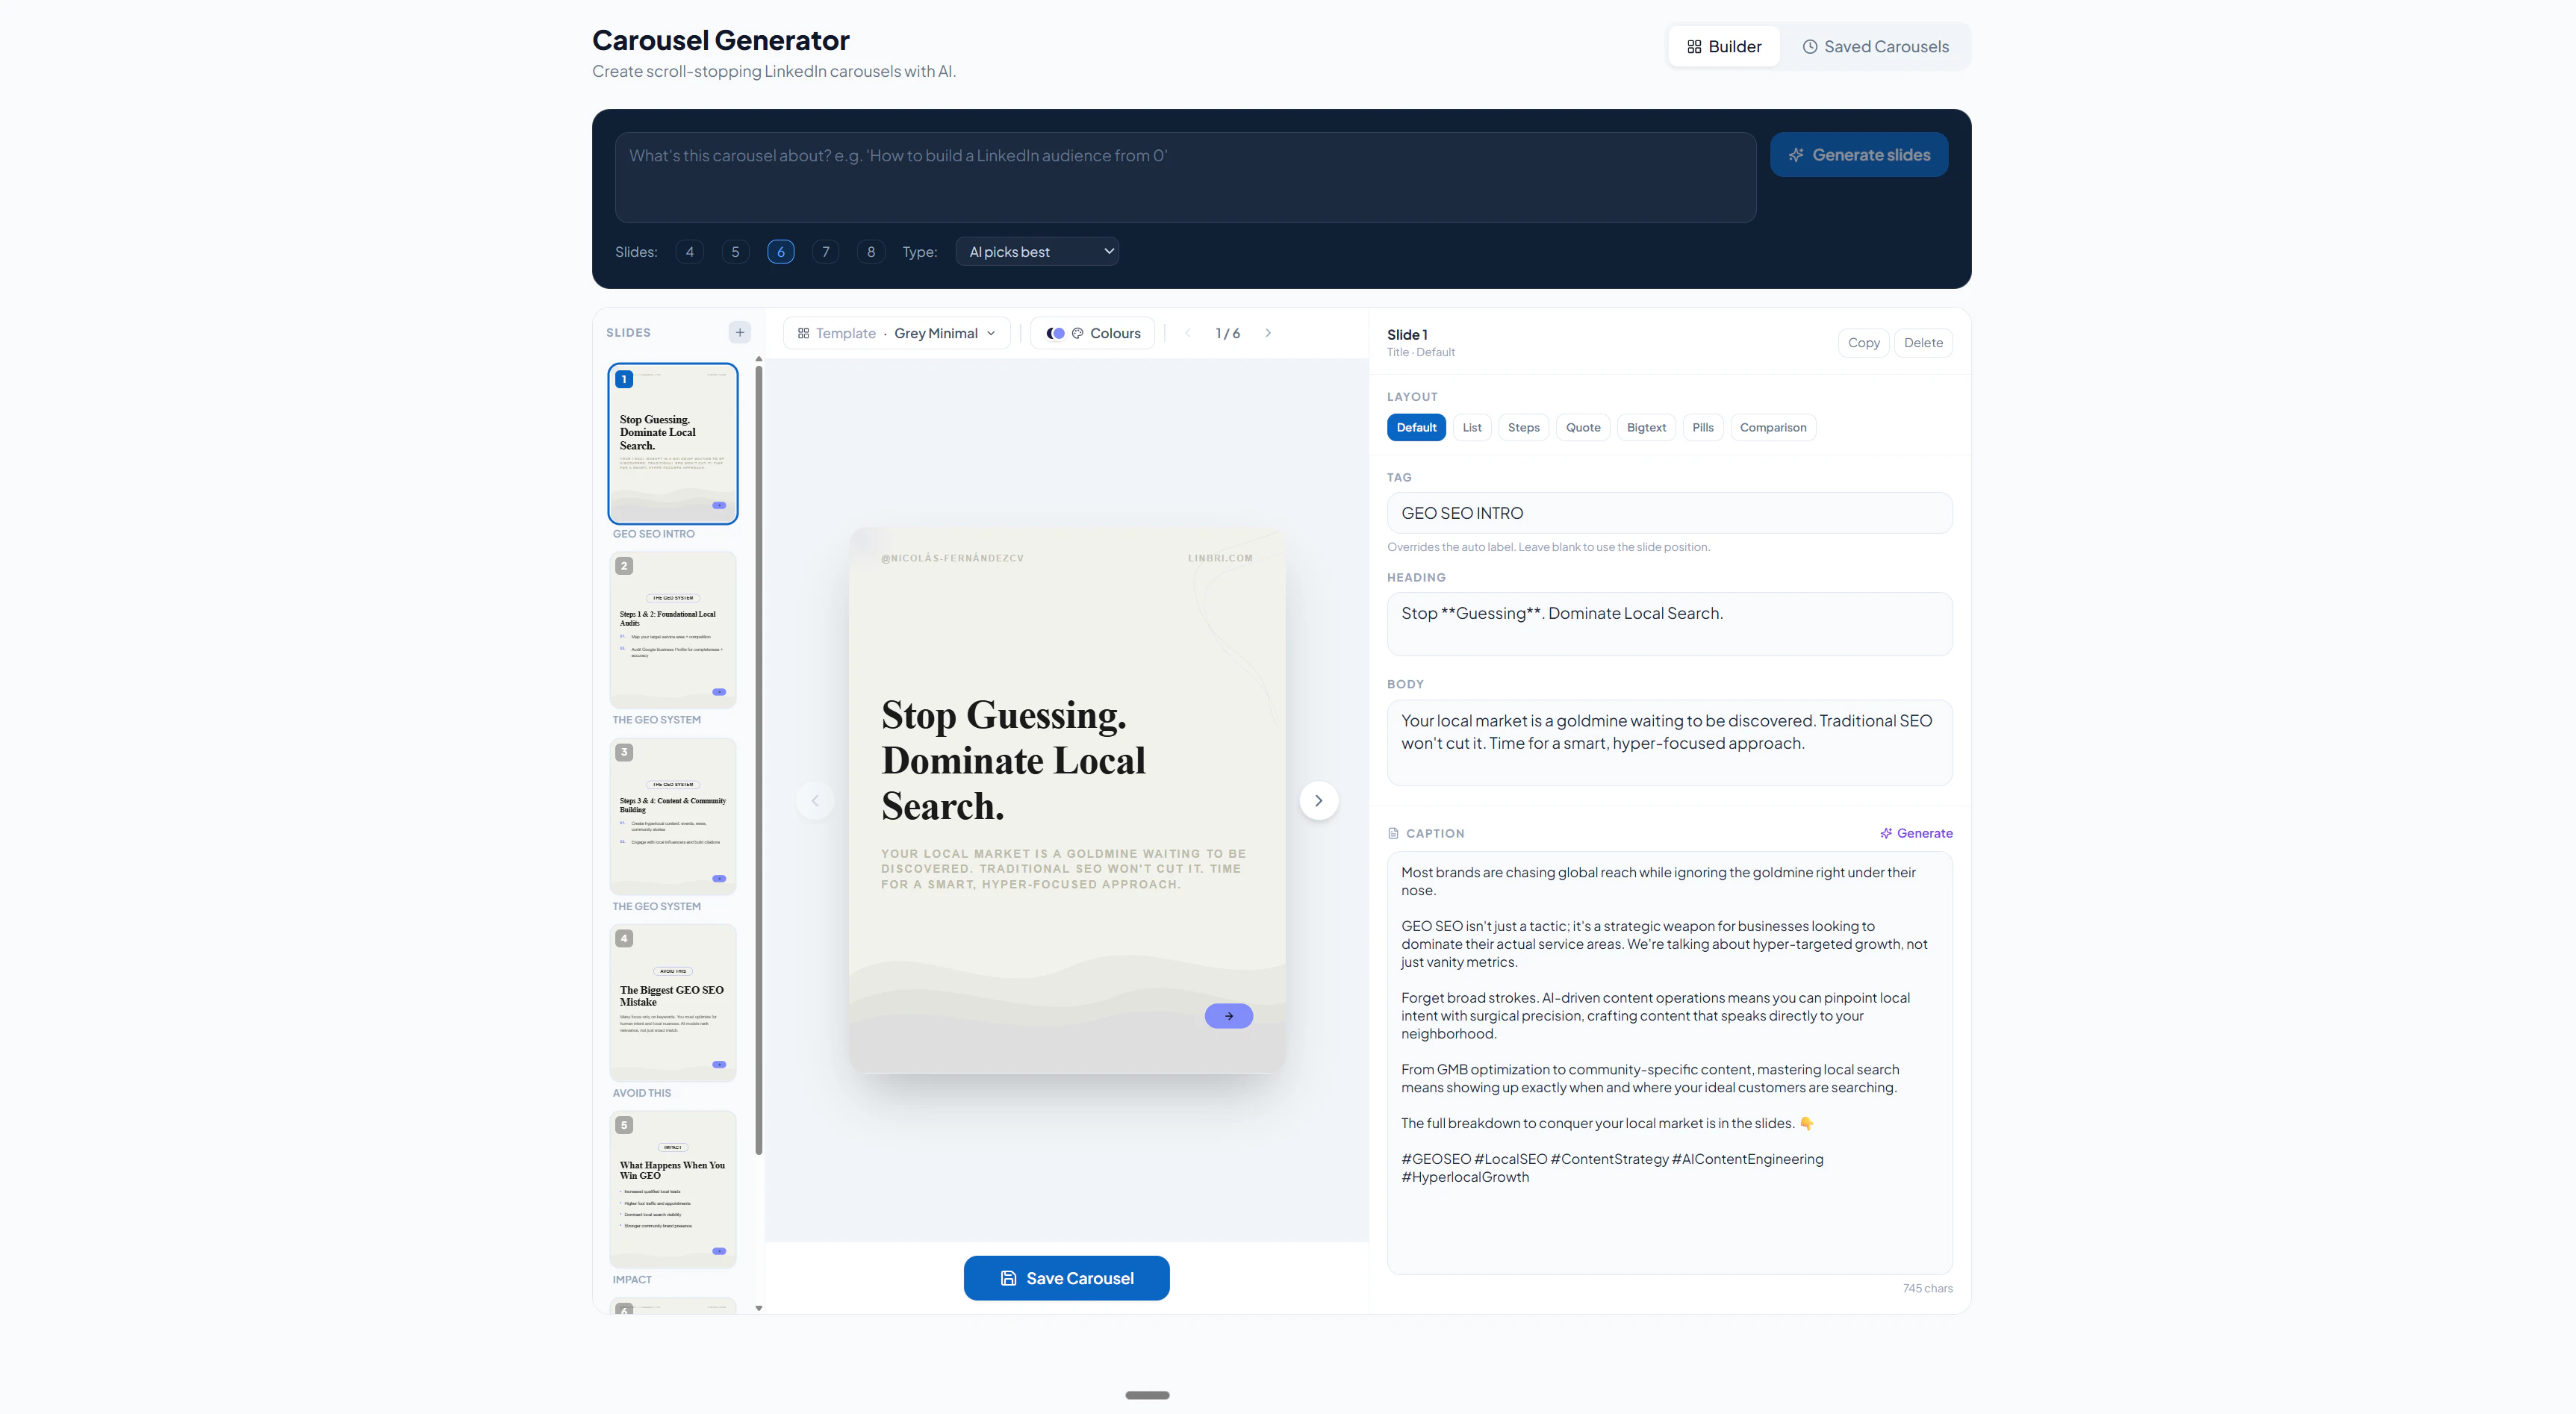
Task: Click the next slide chevron beside 1 / 6
Action: (x=1268, y=333)
